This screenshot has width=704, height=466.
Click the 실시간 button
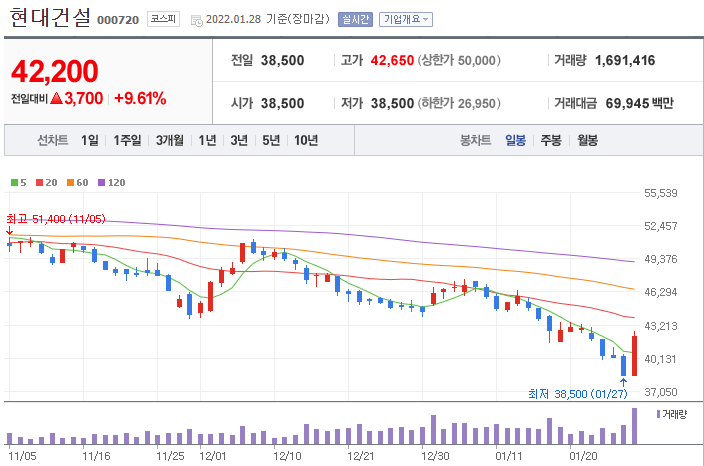(x=355, y=19)
